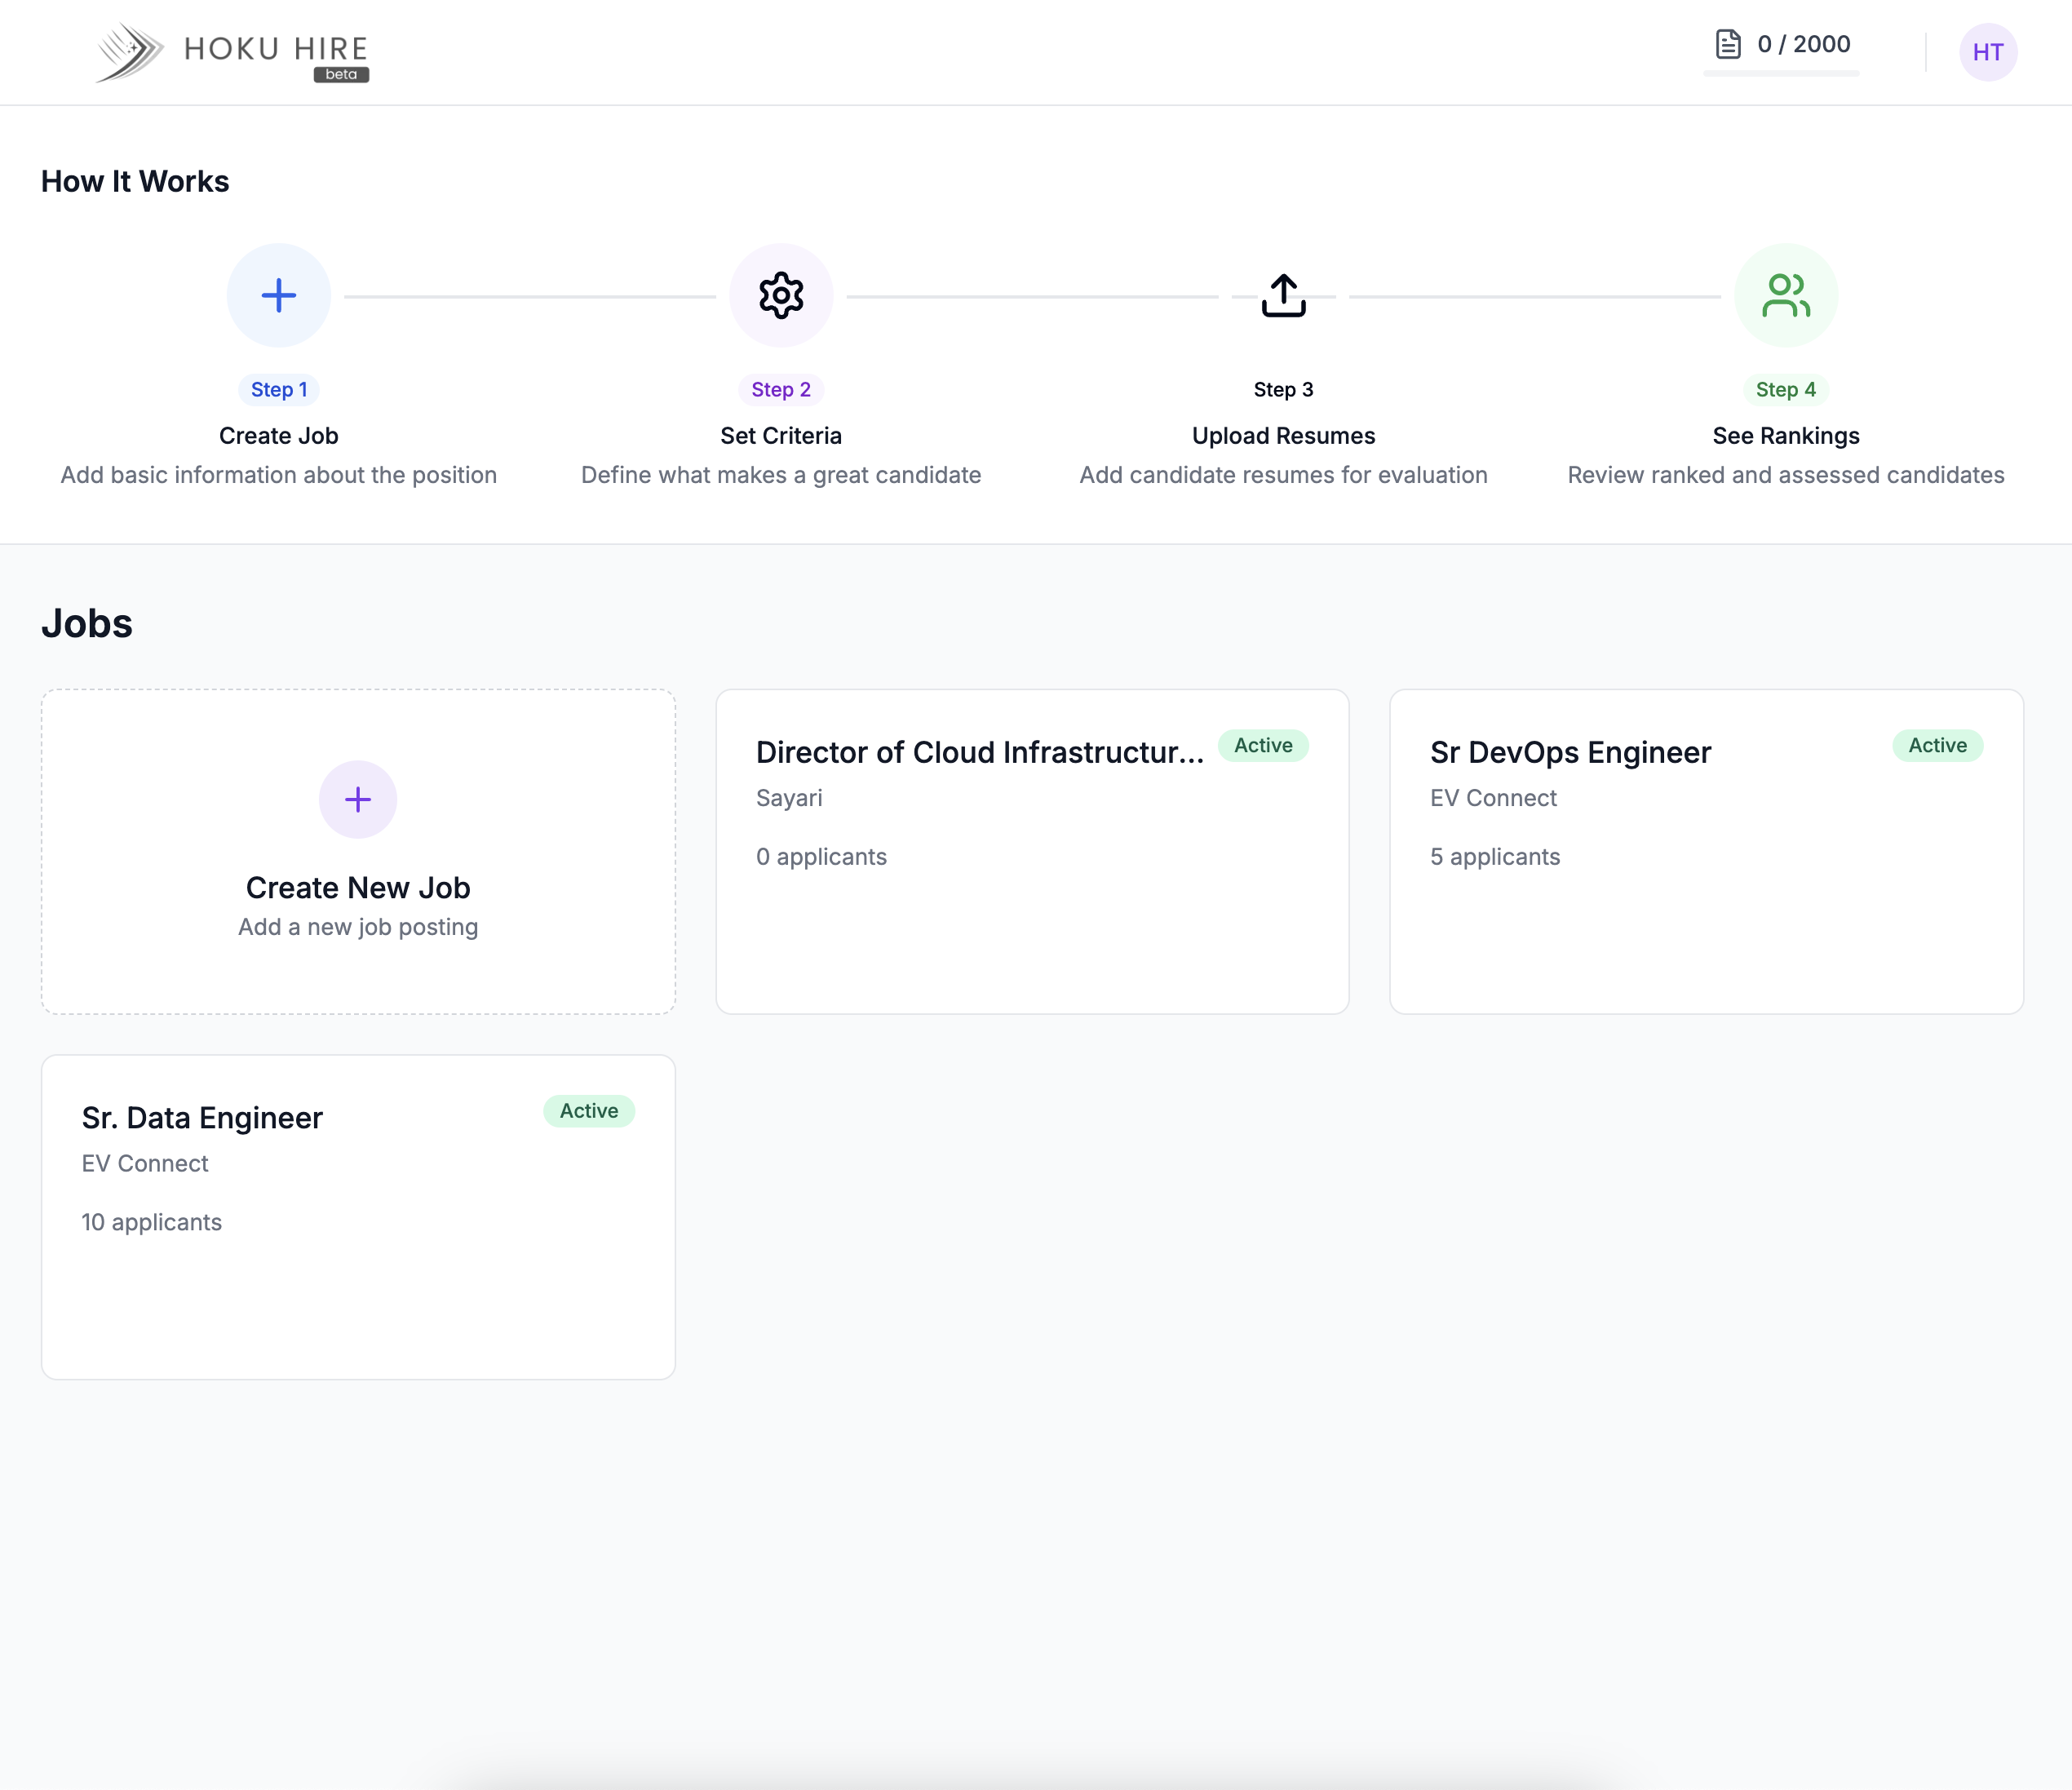This screenshot has height=1790, width=2072.
Task: Open the HT user avatar menu
Action: coord(1987,52)
